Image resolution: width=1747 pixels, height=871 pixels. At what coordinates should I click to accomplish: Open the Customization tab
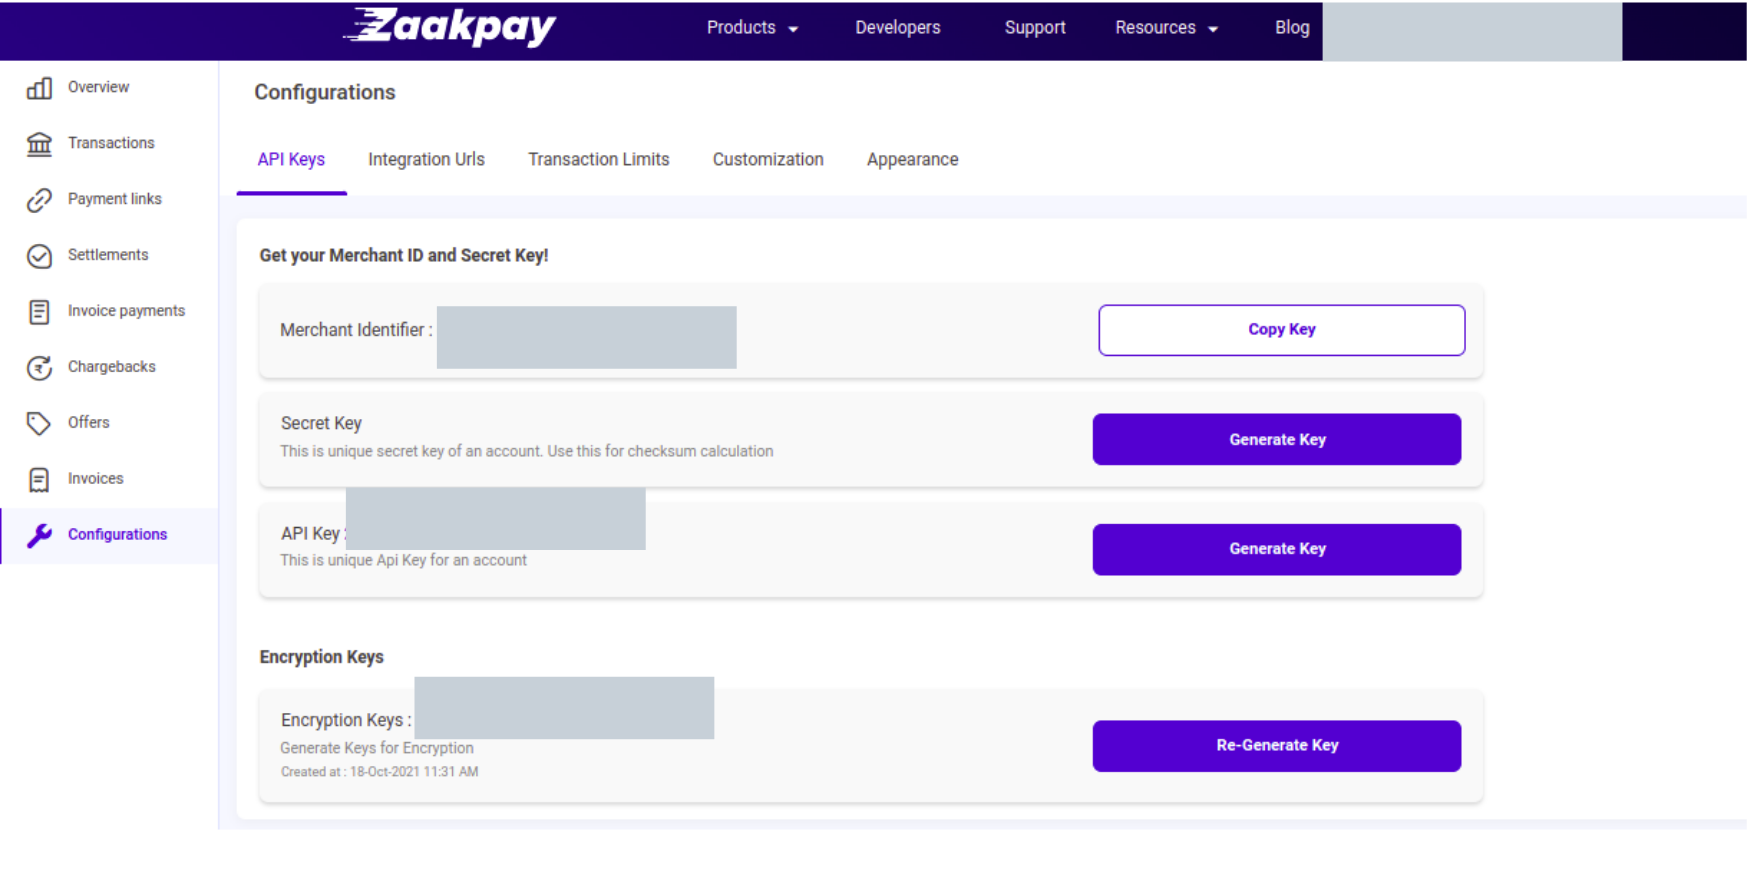[x=768, y=160]
